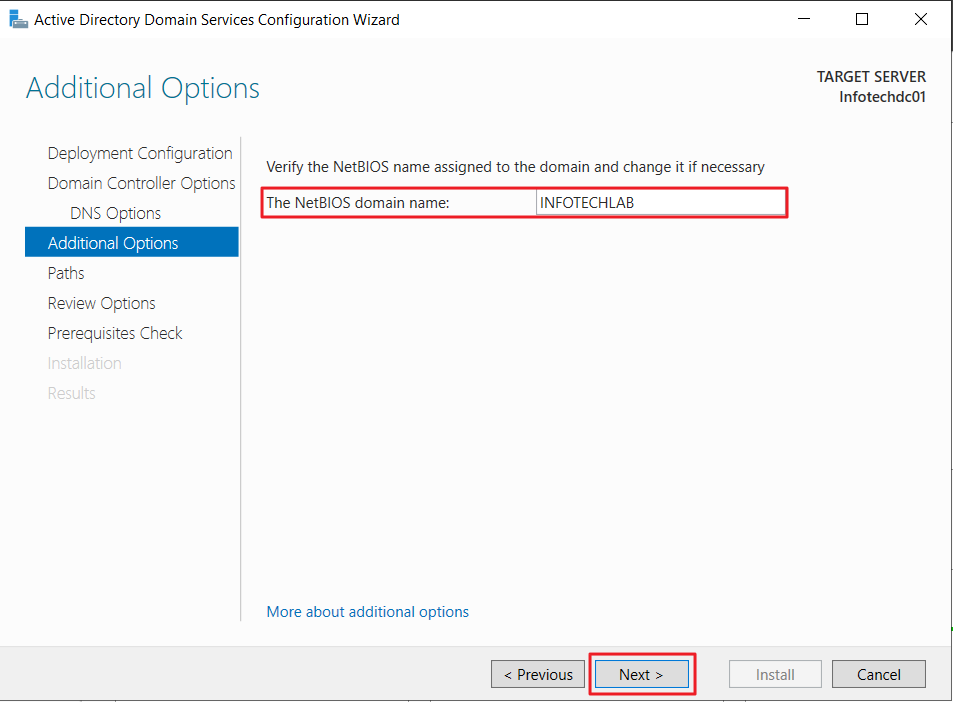Continue with the Next button
Screen dimensions: 953x702
[642, 675]
